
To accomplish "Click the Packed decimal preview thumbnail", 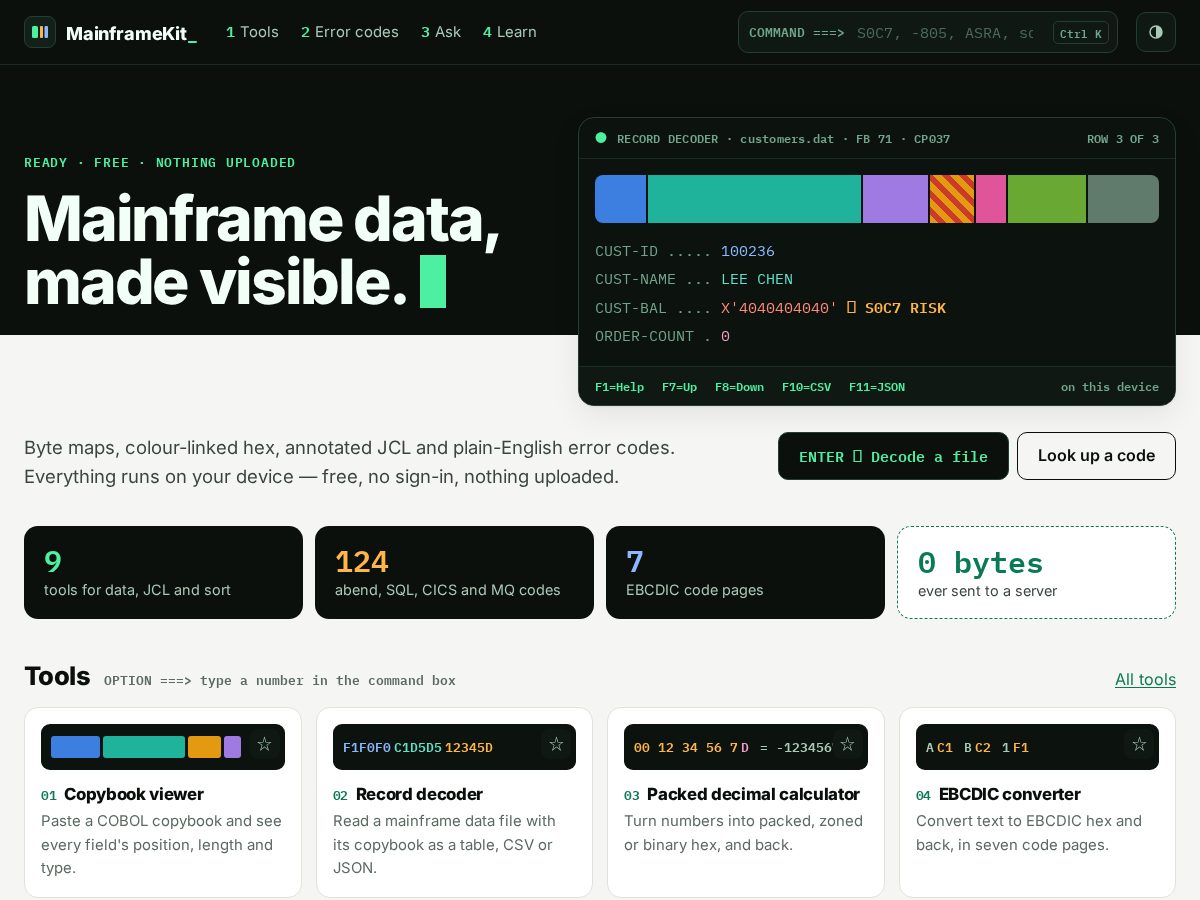I will 746,747.
